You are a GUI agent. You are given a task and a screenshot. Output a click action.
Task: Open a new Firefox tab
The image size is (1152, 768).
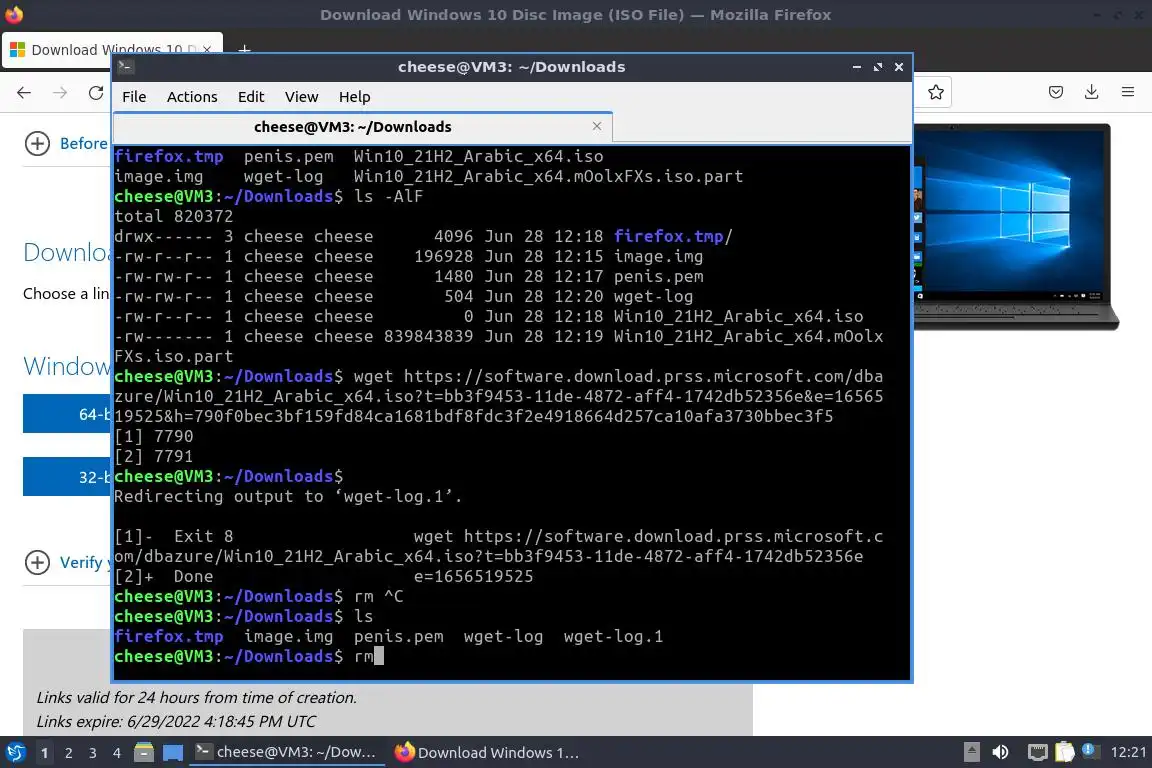(x=244, y=50)
